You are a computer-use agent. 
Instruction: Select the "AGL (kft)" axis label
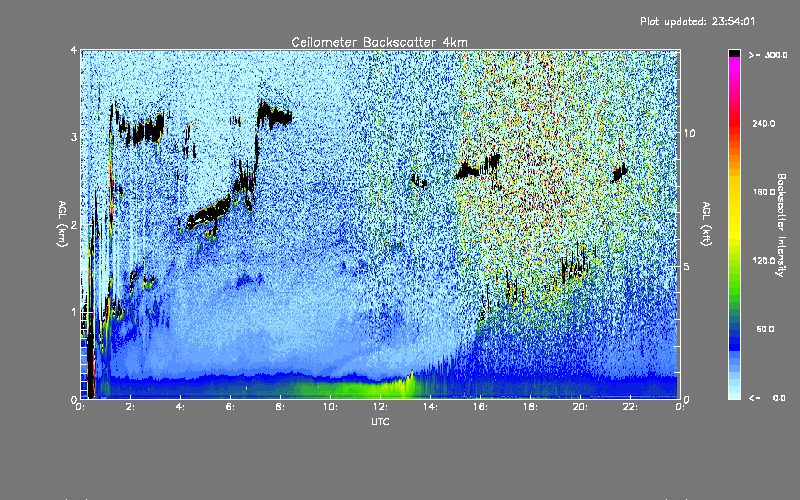click(706, 224)
